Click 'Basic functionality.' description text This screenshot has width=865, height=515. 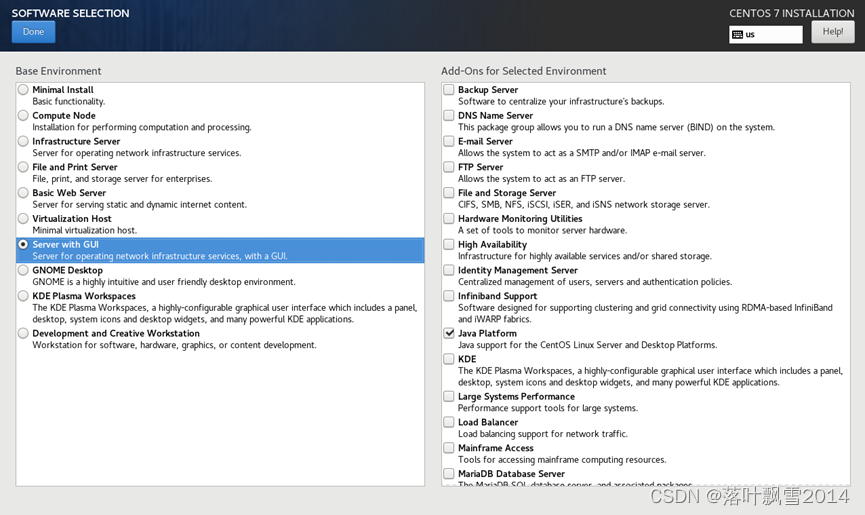pos(68,101)
